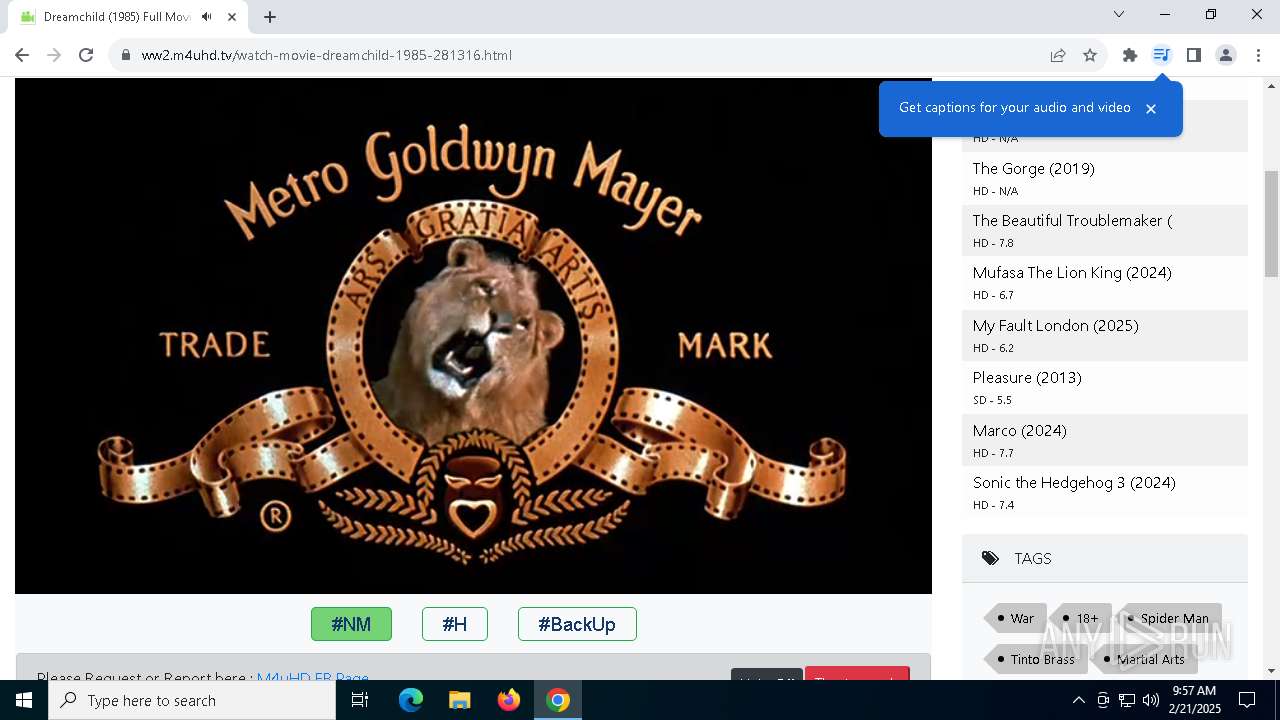1280x720 pixels.
Task: Open Mufasa The Lion King (2024) link
Action: [1072, 272]
